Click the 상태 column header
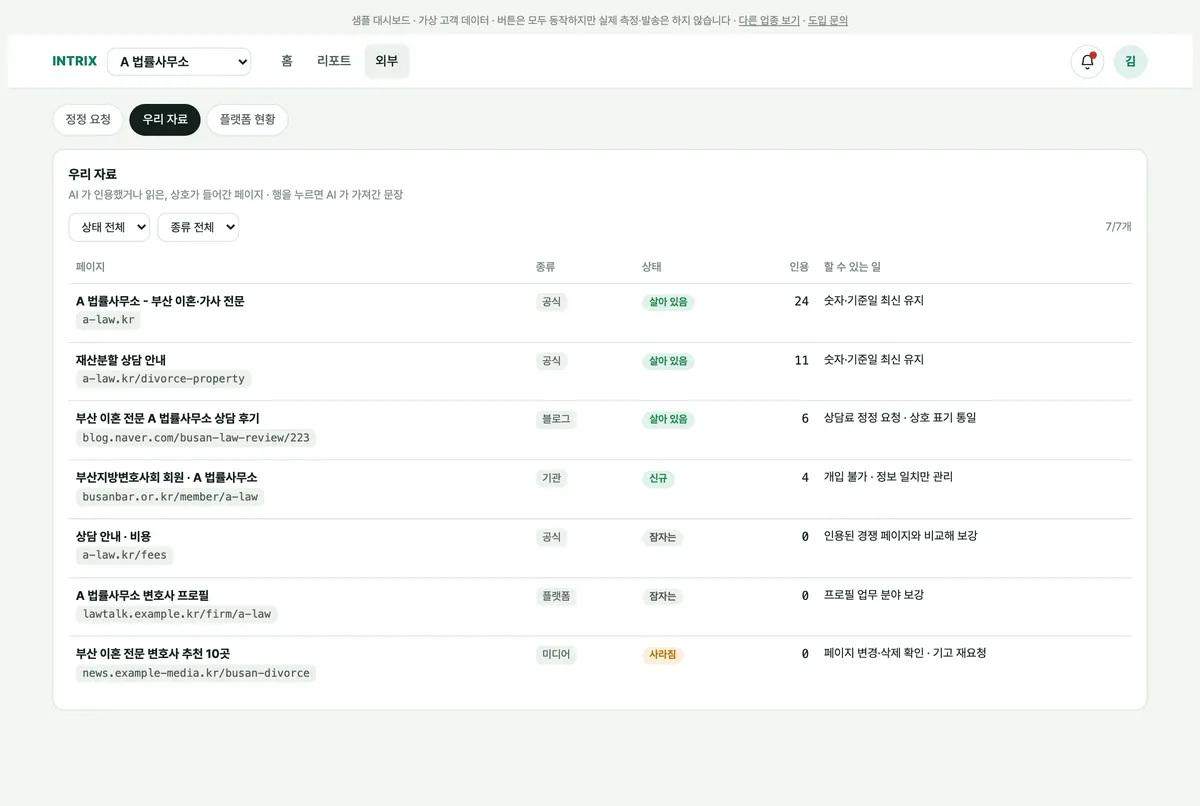This screenshot has width=1200, height=806. (651, 267)
